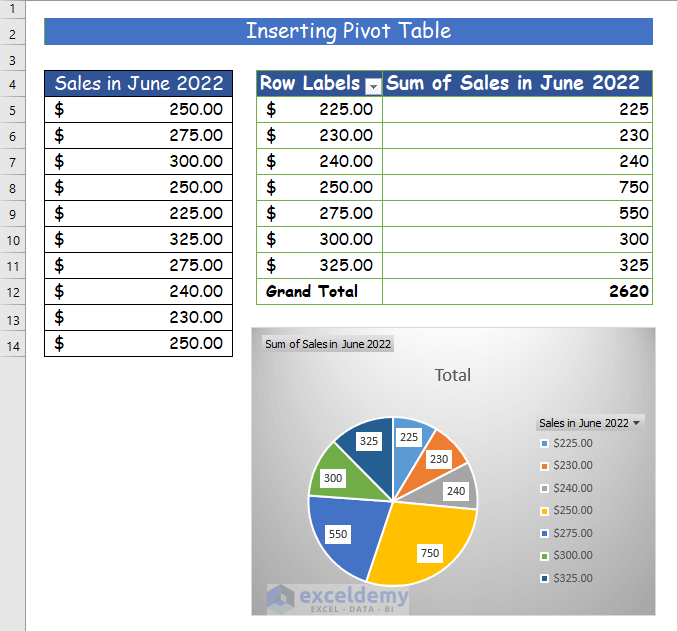The height and width of the screenshot is (631, 677).
Task: Select the 230.00 cell in row 13
Action: tap(139, 318)
